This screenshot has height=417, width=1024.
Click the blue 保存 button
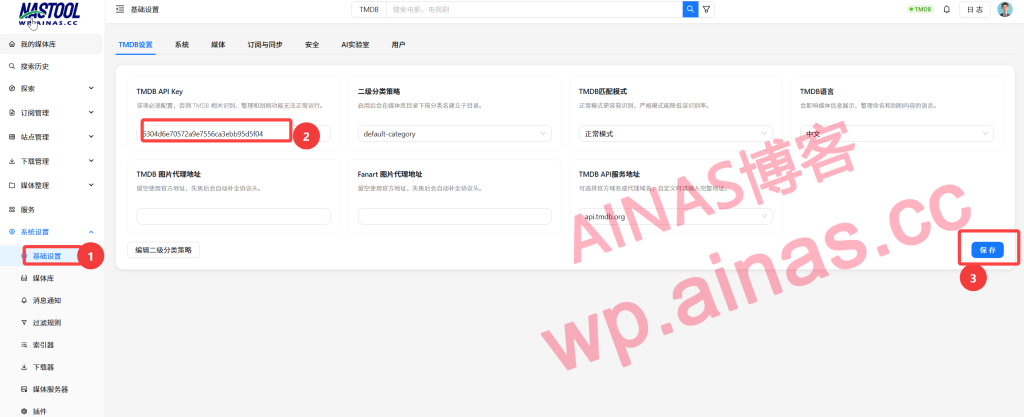pyautogui.click(x=987, y=250)
